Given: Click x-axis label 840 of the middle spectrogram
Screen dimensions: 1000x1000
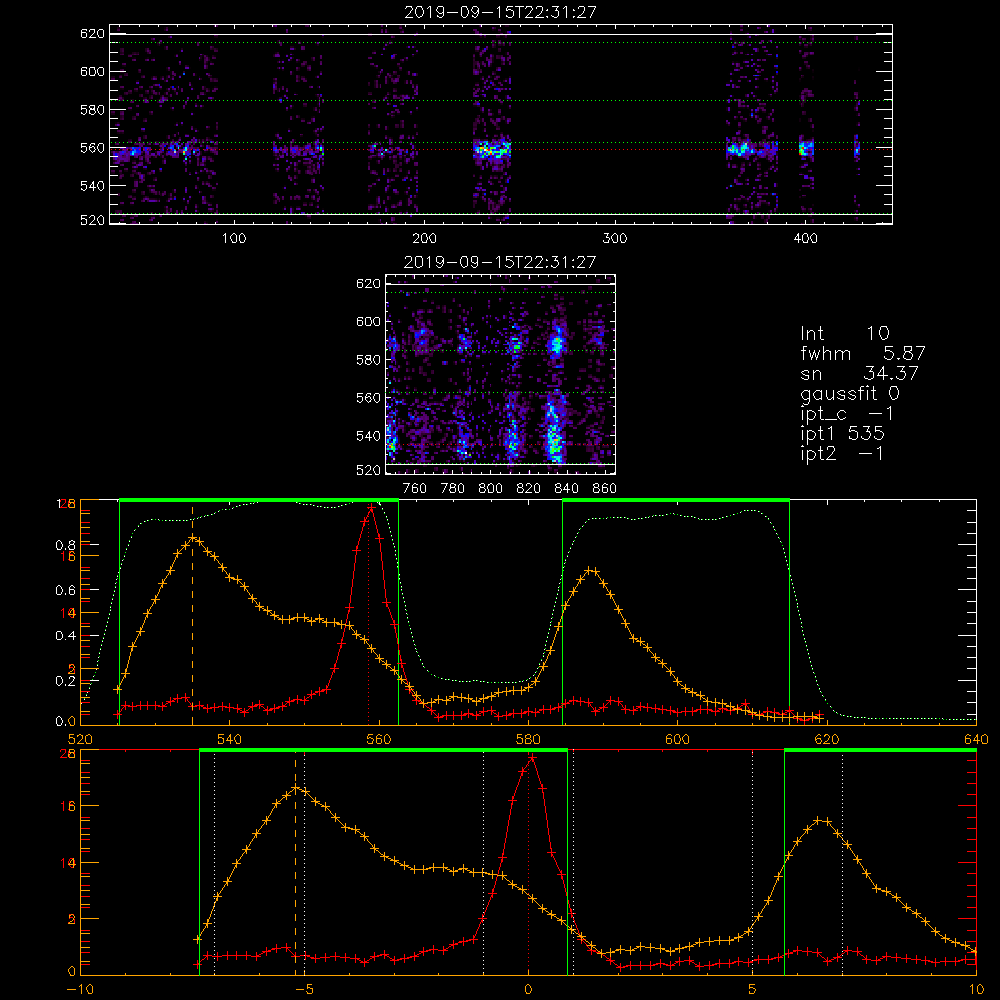Looking at the screenshot, I should pyautogui.click(x=566, y=489).
